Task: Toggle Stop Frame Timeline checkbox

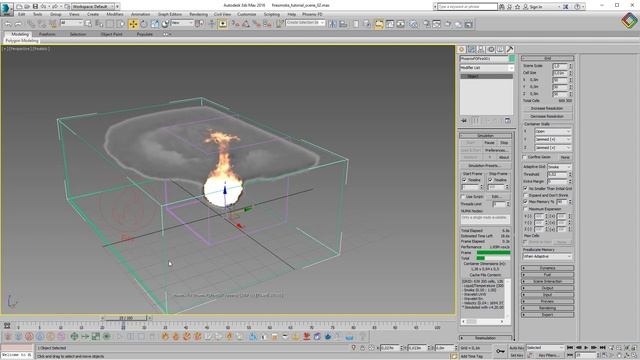Action: coord(491,180)
